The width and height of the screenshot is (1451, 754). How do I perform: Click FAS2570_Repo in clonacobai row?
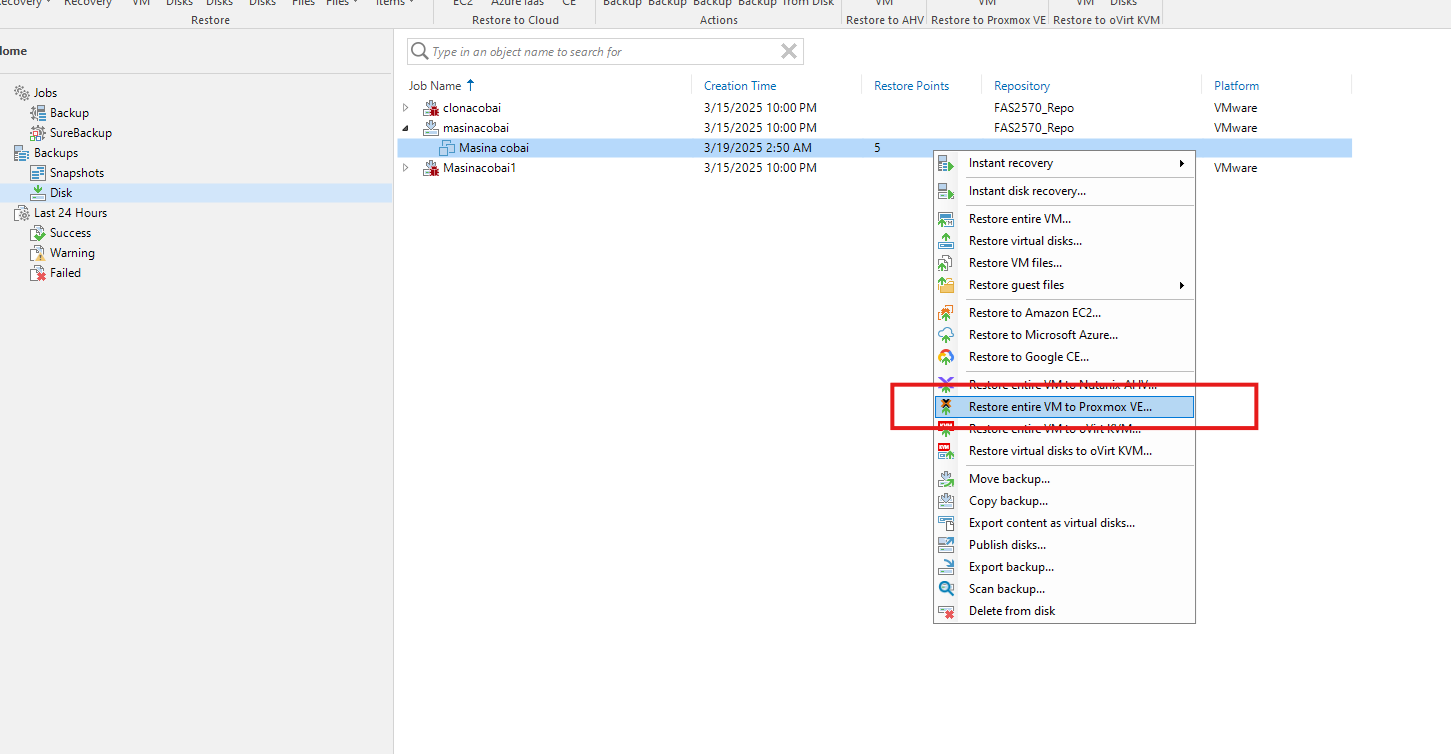tap(1034, 108)
